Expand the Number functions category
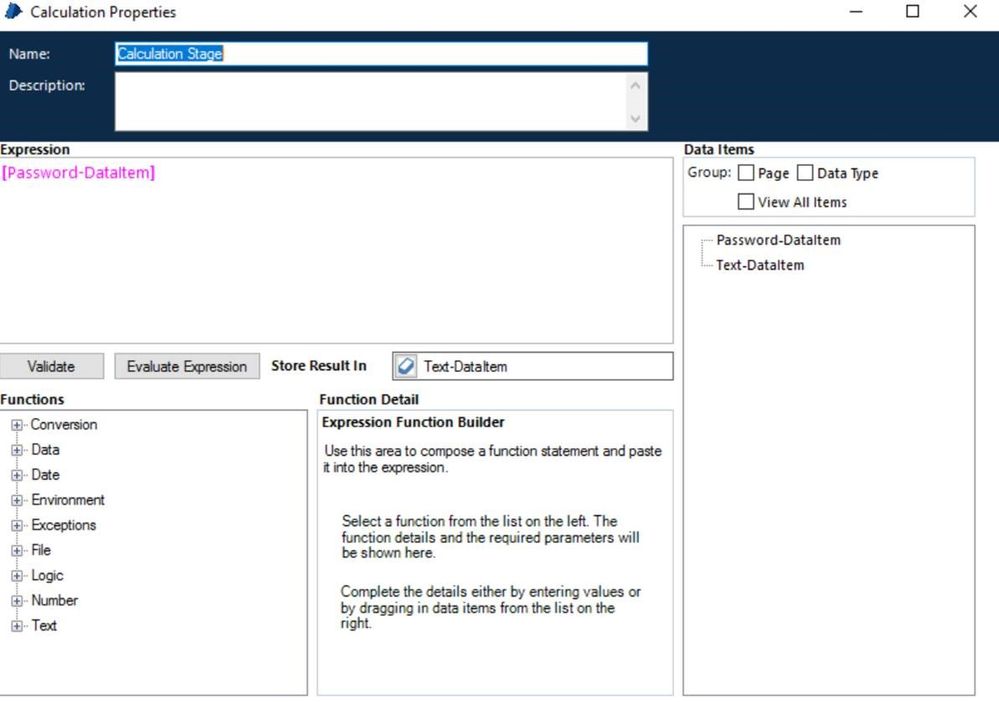The width and height of the screenshot is (999, 702). 17,601
